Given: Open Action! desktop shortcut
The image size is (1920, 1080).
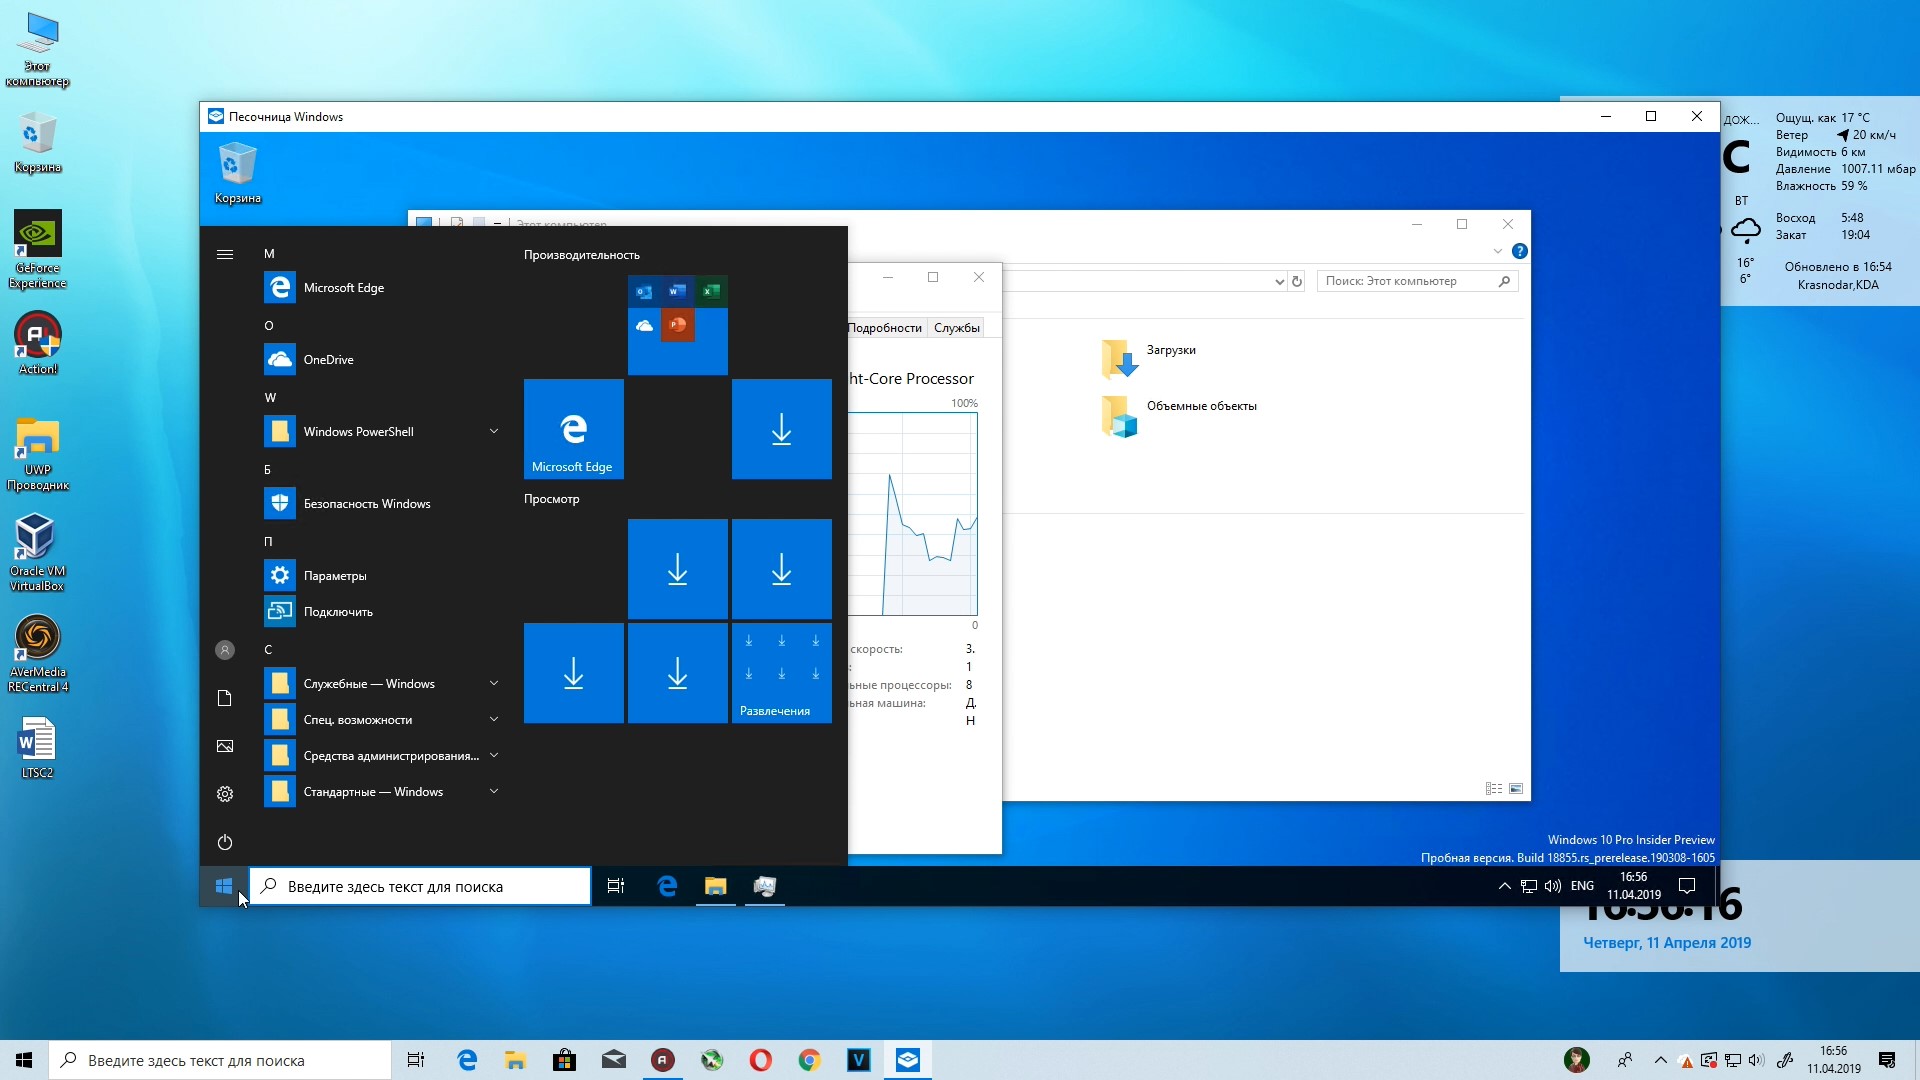Looking at the screenshot, I should [38, 343].
